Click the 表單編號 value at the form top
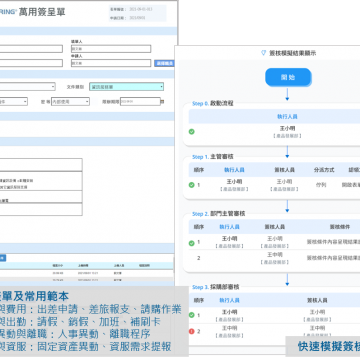360x360 pixels. pyautogui.click(x=141, y=9)
